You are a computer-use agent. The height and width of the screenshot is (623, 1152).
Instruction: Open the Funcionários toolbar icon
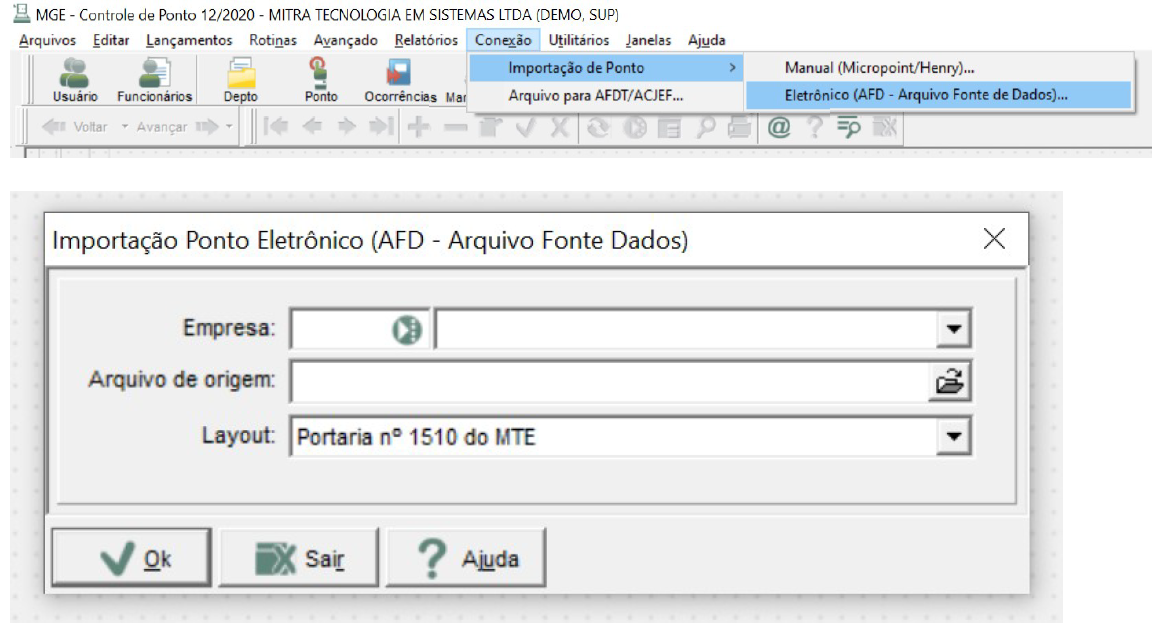click(x=154, y=80)
